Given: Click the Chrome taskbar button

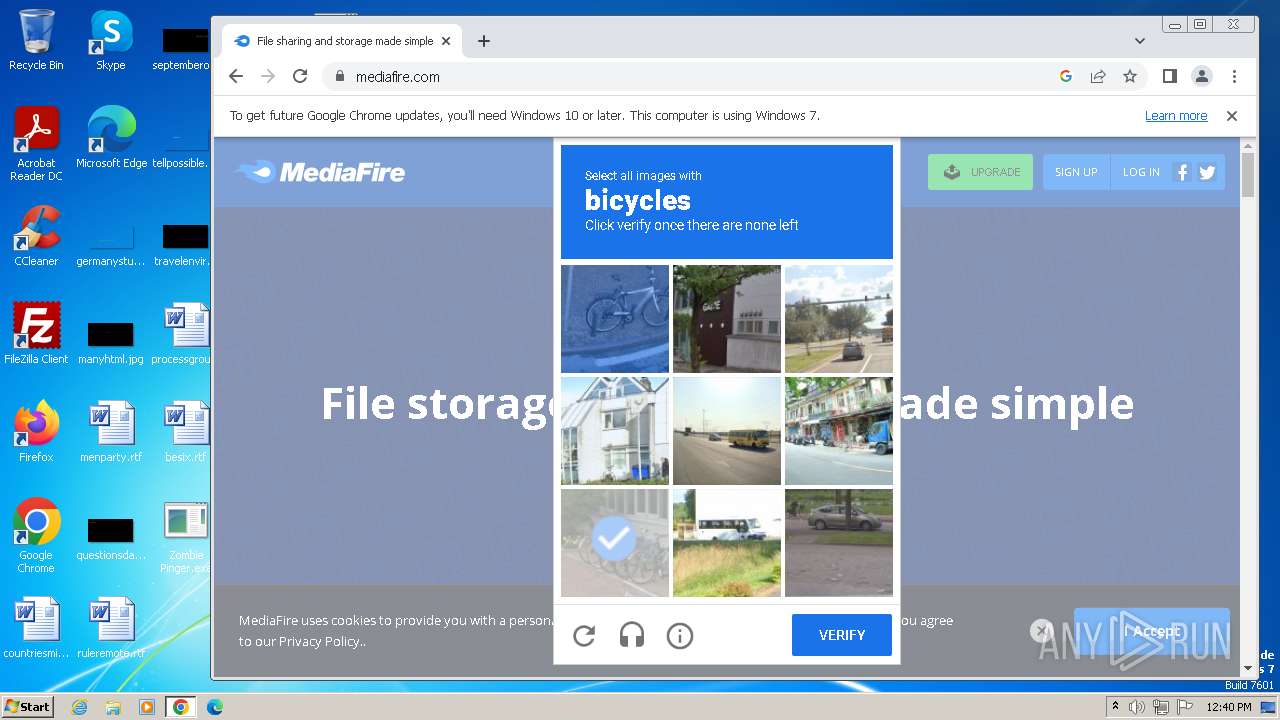Looking at the screenshot, I should click(x=181, y=707).
